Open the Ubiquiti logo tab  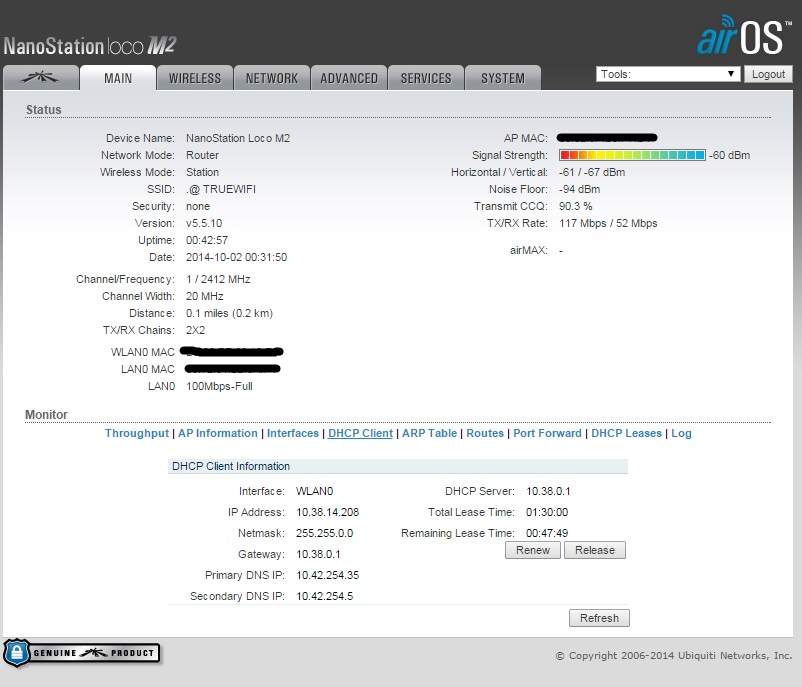[x=41, y=78]
